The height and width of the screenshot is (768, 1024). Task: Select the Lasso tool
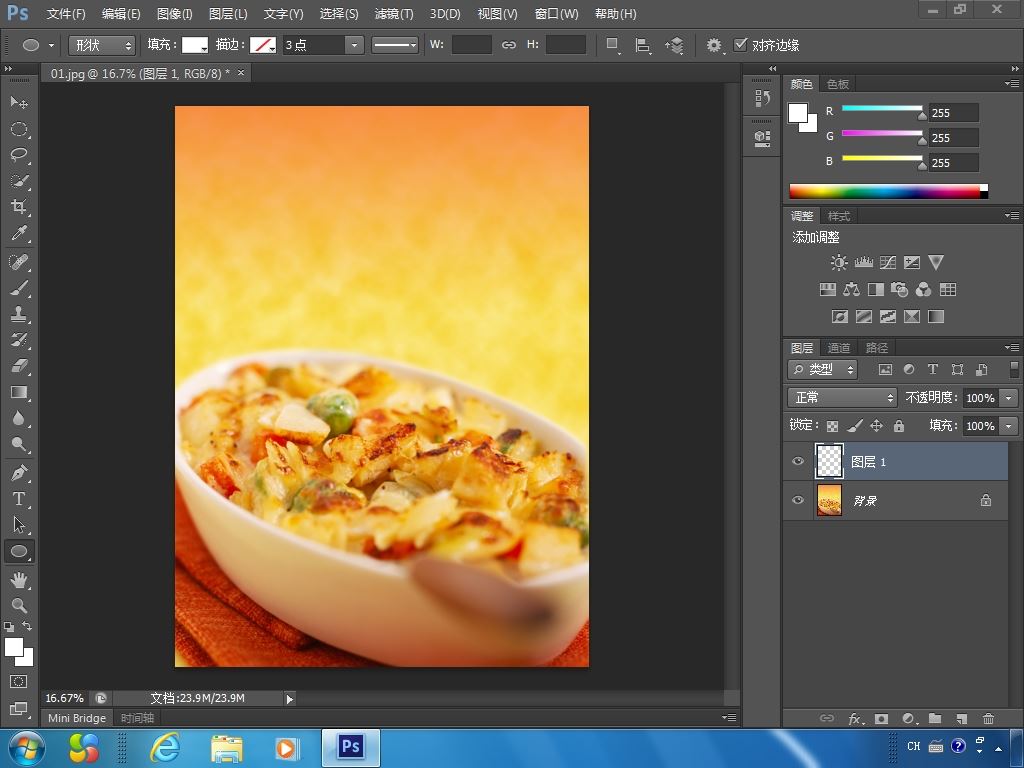tap(19, 155)
